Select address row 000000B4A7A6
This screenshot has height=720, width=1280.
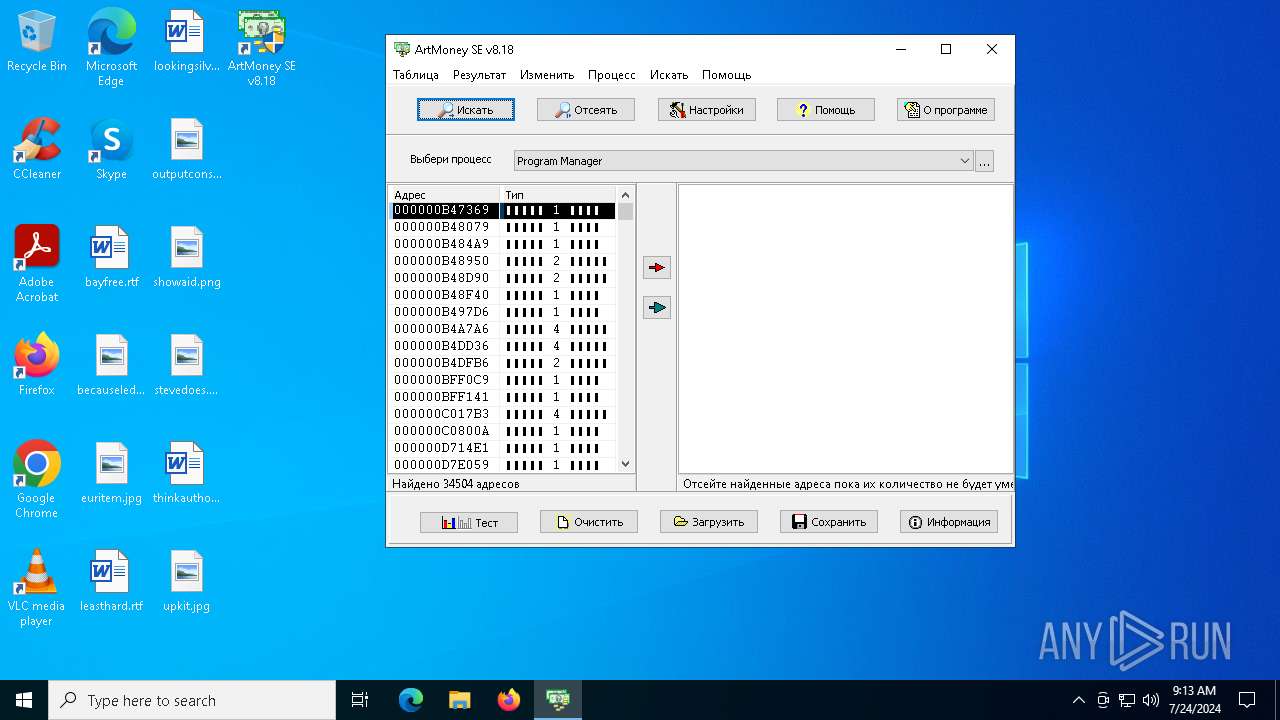(502, 330)
